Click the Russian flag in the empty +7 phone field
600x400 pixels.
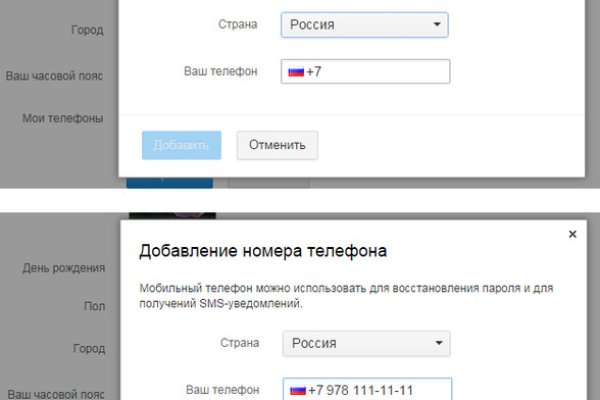click(x=295, y=72)
